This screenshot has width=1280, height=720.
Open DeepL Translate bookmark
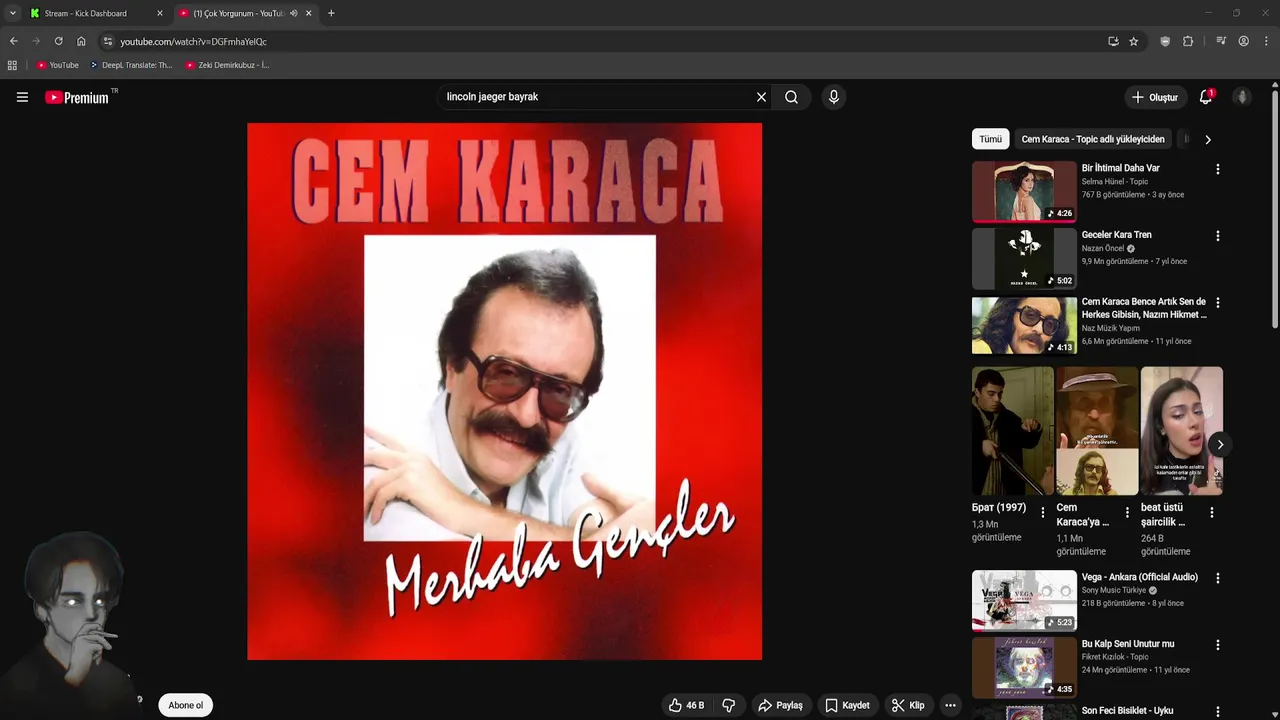point(130,65)
